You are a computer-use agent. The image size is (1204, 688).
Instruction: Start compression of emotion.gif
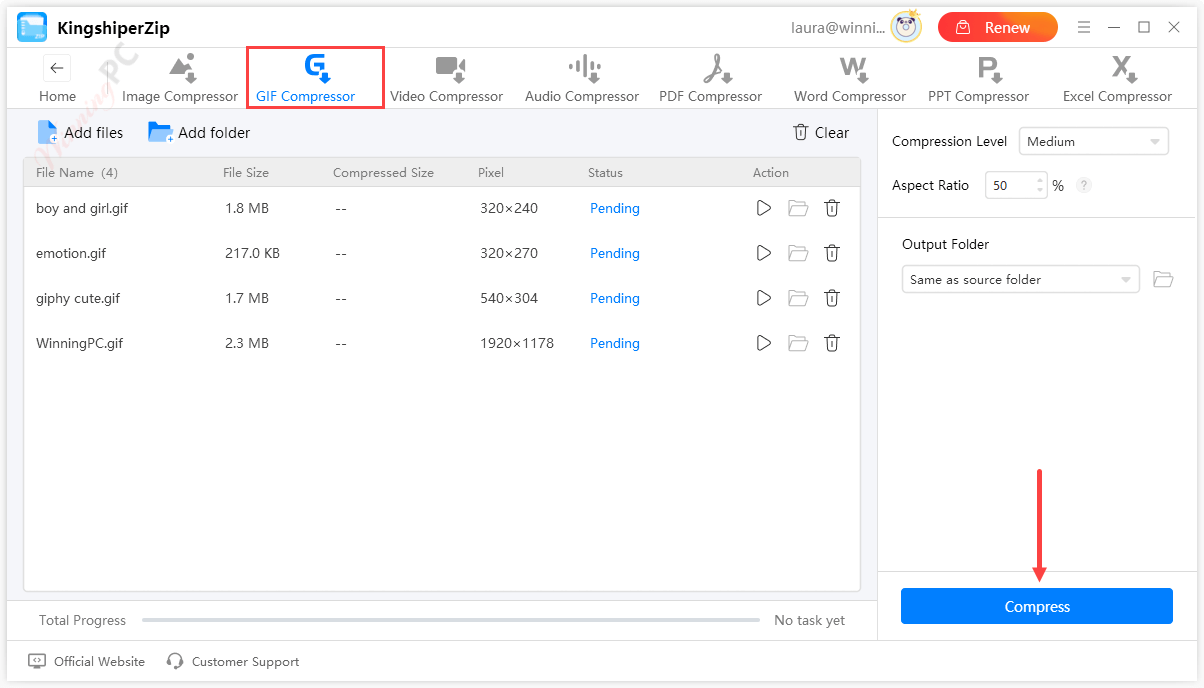764,253
